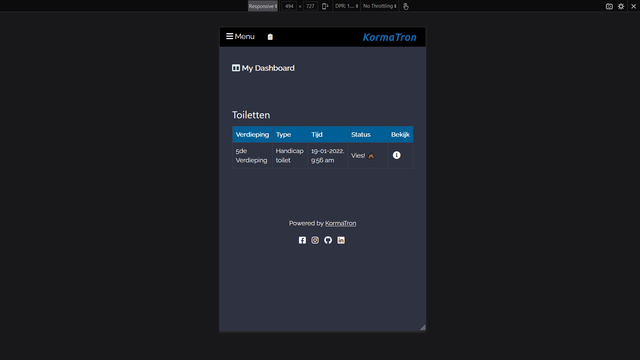Image resolution: width=640 pixels, height=360 pixels.
Task: Click the Type column header
Action: tap(290, 134)
